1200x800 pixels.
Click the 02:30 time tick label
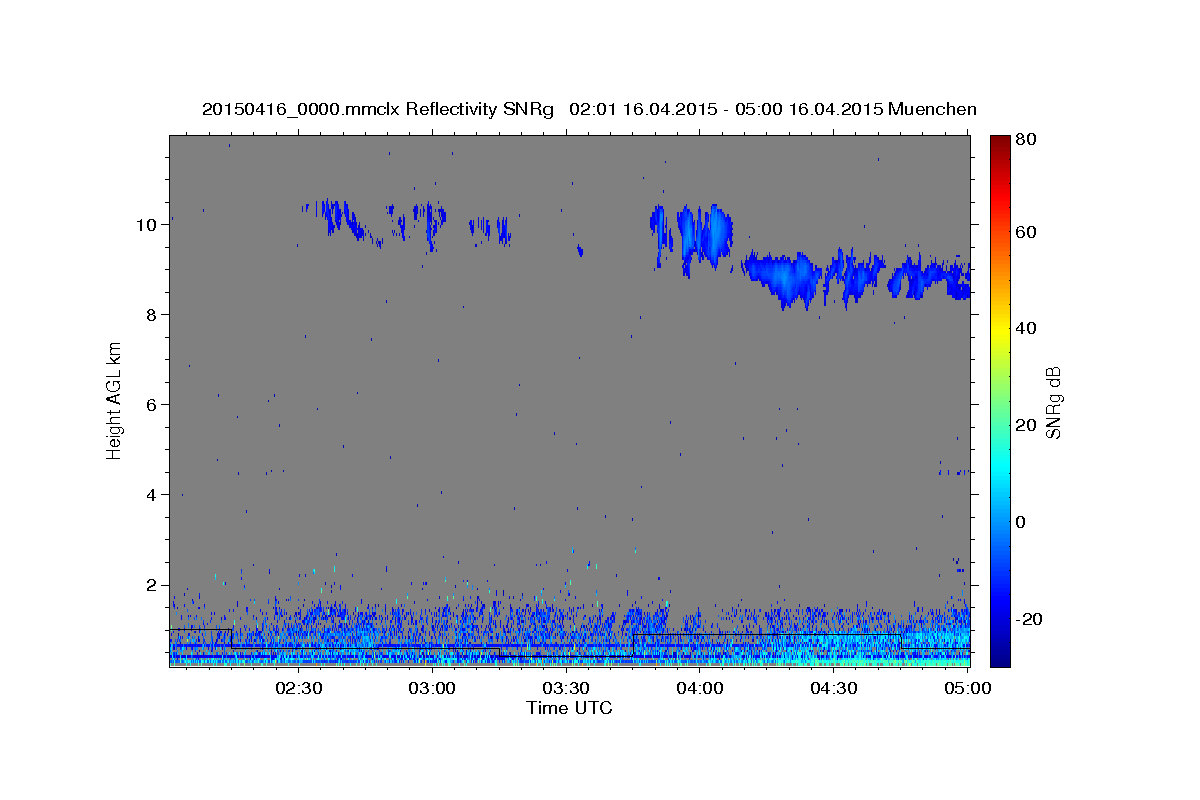click(298, 688)
